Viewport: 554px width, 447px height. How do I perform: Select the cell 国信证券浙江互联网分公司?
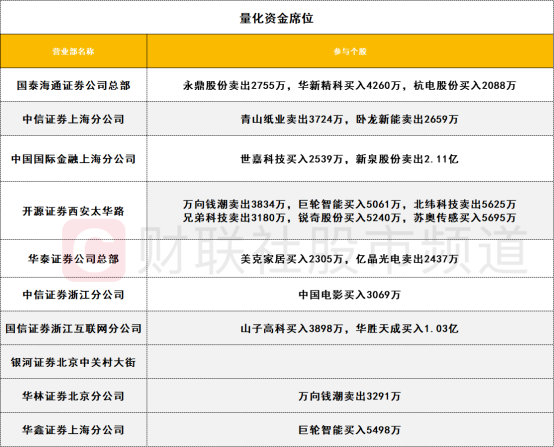[x=73, y=328]
